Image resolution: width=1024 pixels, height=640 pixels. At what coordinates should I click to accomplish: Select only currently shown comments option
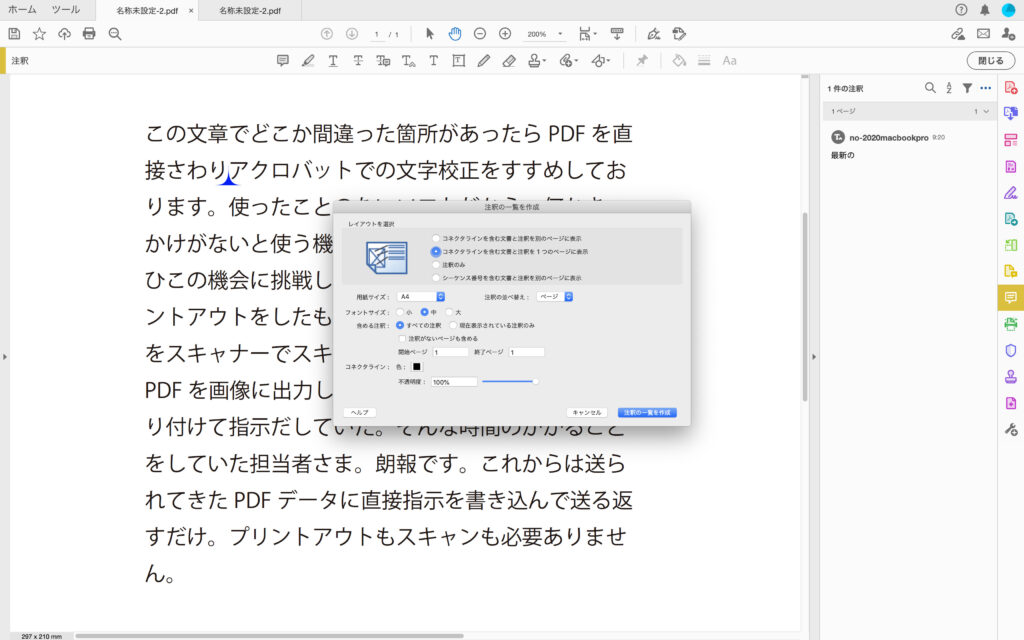pyautogui.click(x=453, y=325)
